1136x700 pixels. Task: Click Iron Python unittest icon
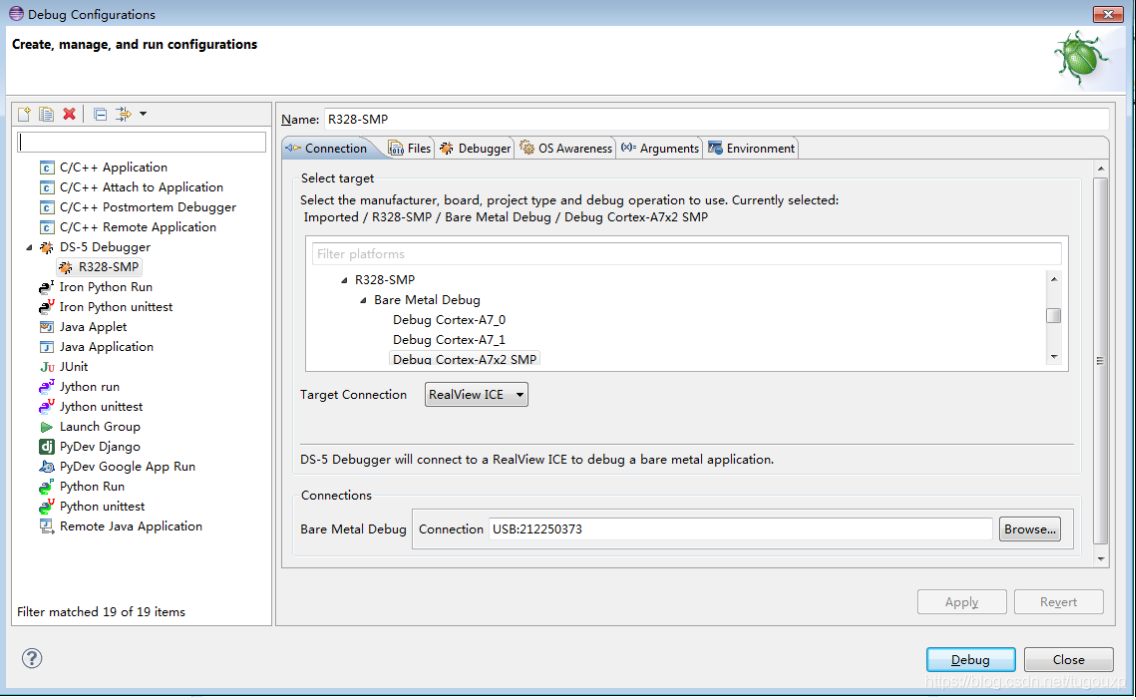46,307
